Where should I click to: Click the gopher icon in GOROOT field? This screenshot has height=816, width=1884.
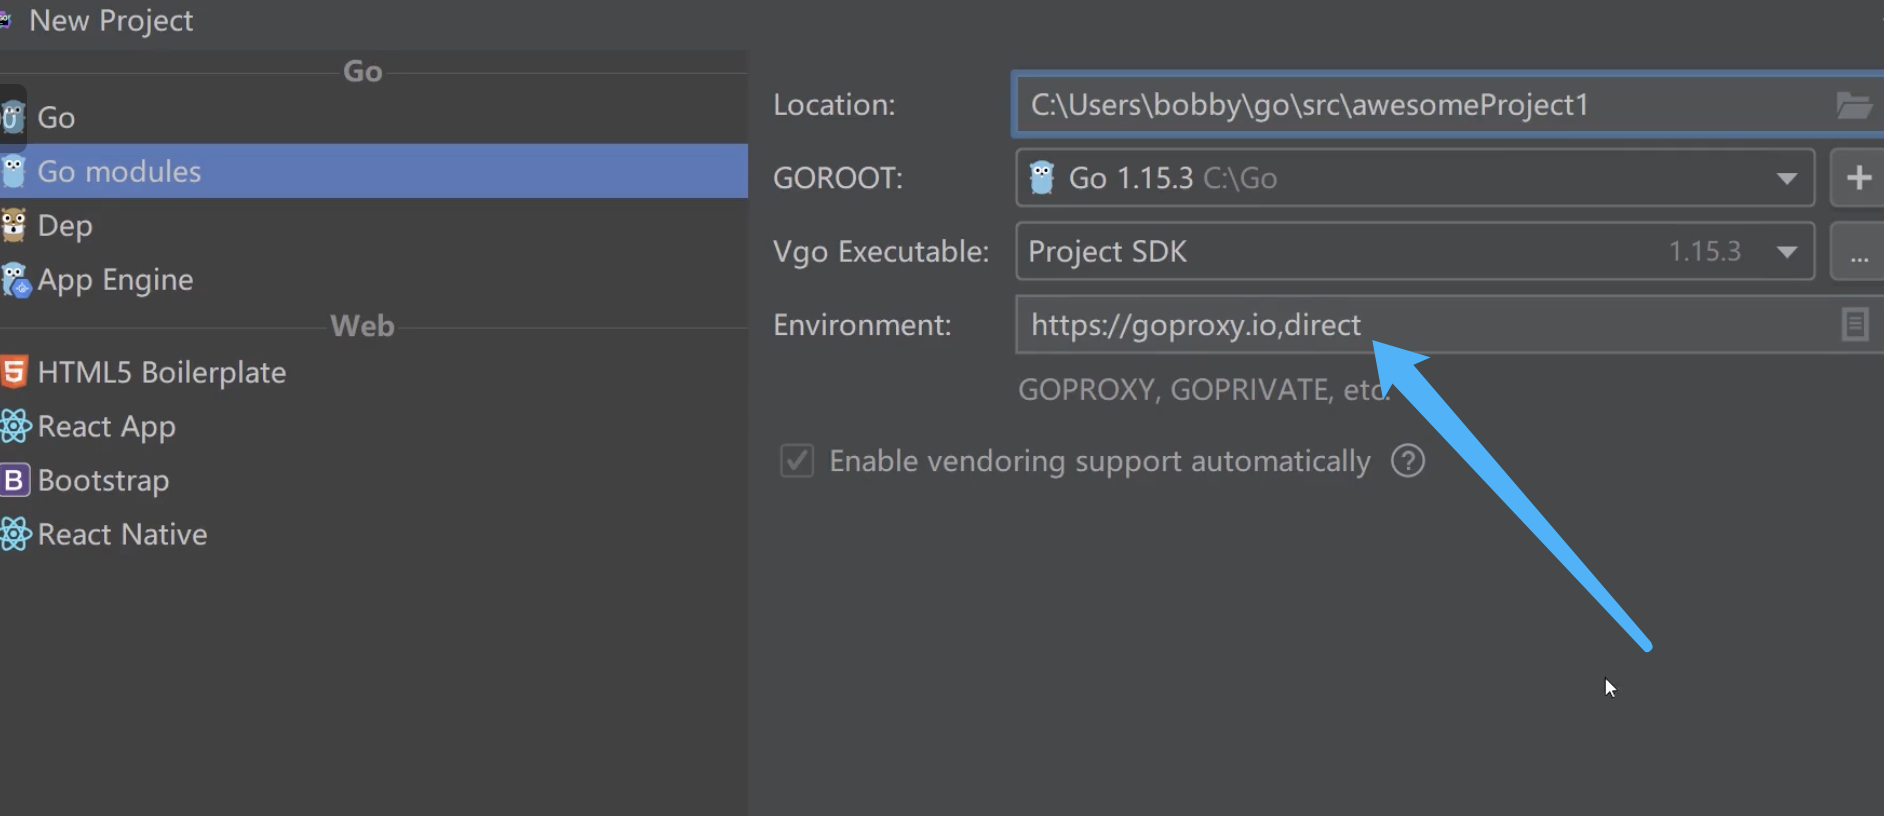[x=1042, y=178]
